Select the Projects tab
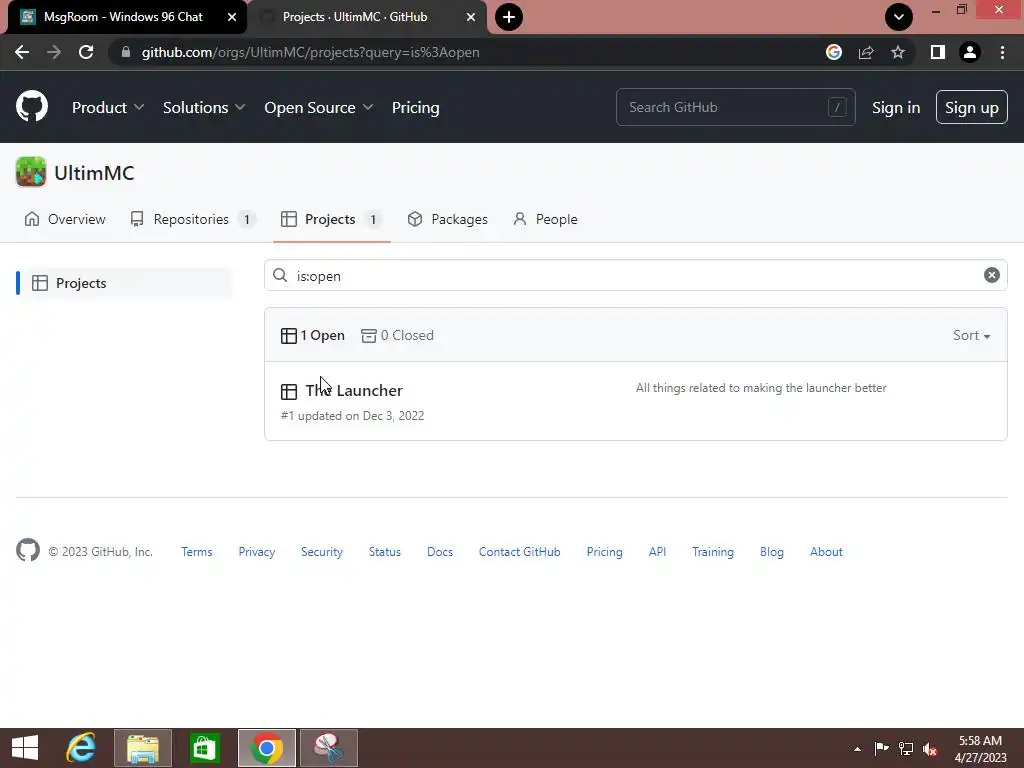 tap(330, 219)
